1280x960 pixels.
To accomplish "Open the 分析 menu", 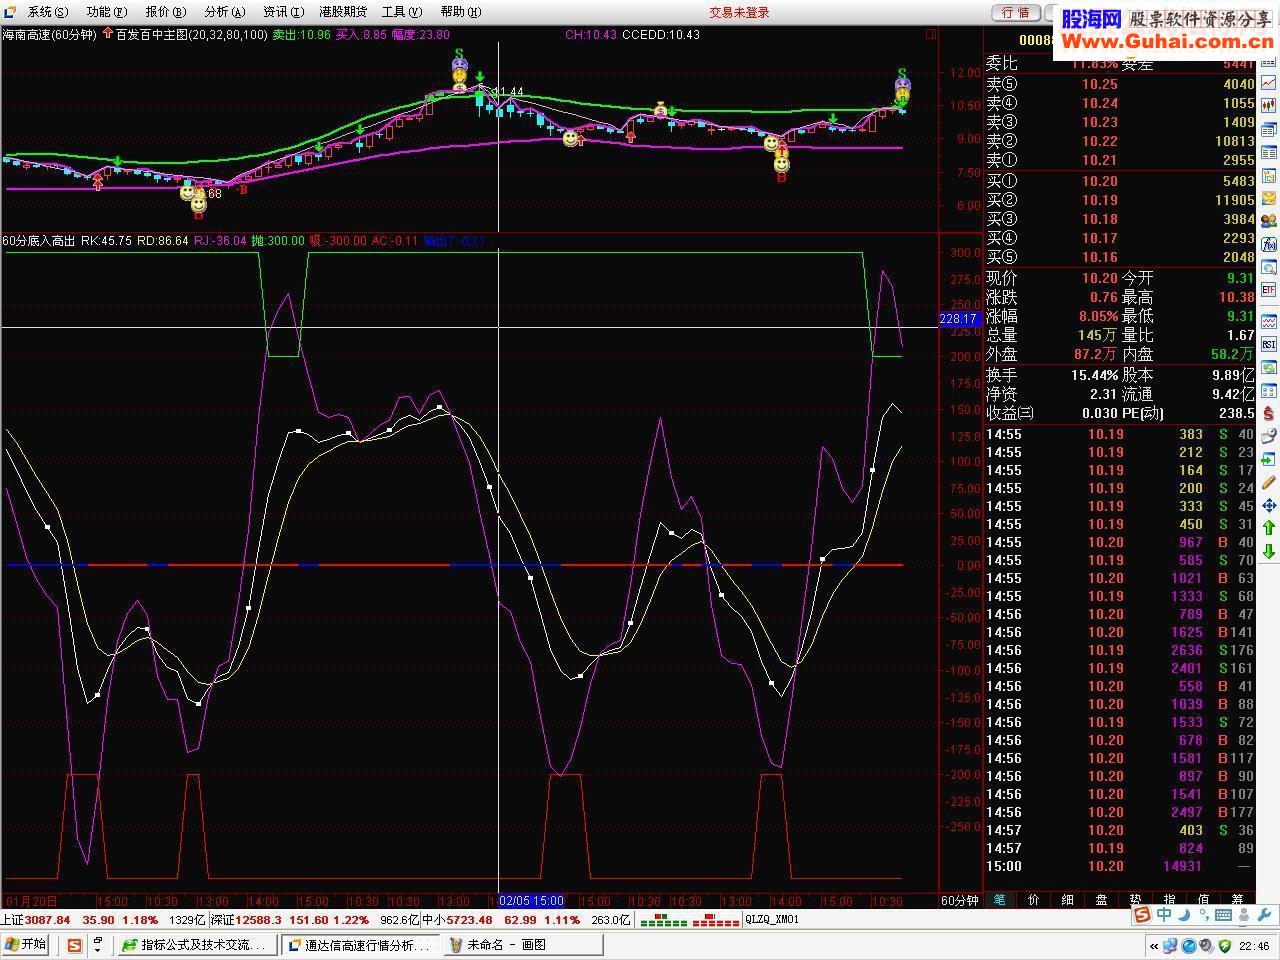I will [224, 12].
